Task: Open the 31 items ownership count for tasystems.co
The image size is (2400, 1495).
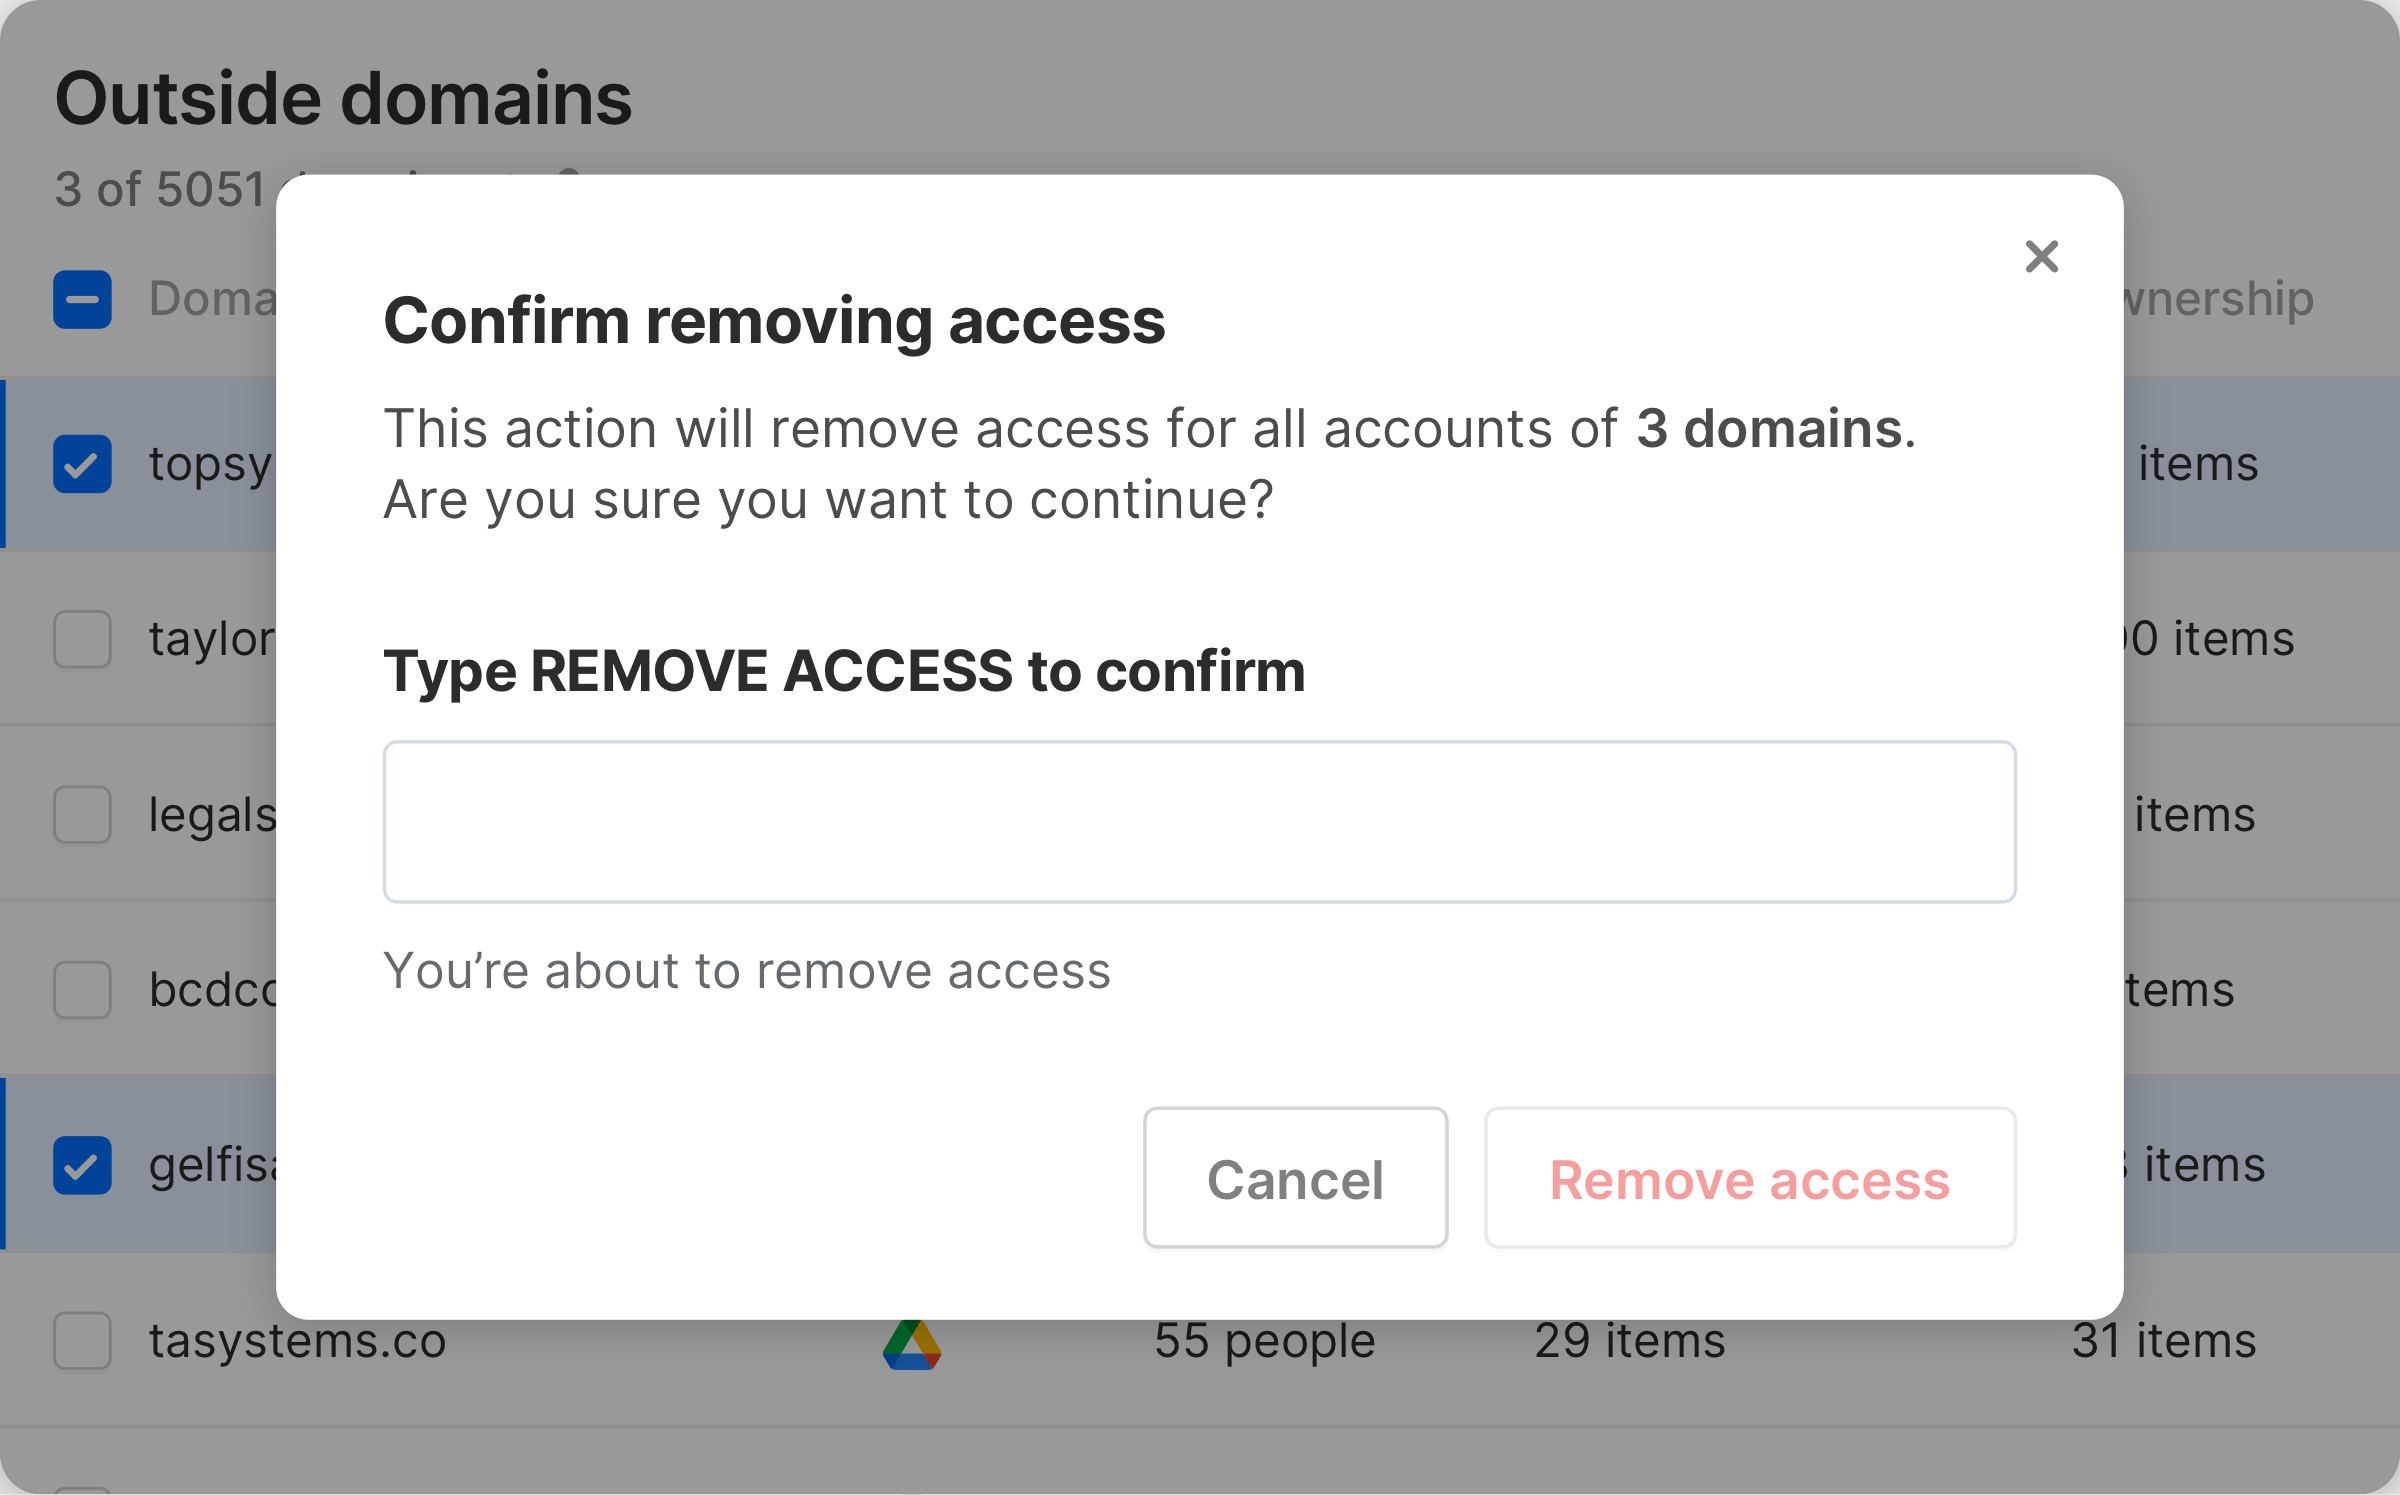Action: click(2161, 1340)
